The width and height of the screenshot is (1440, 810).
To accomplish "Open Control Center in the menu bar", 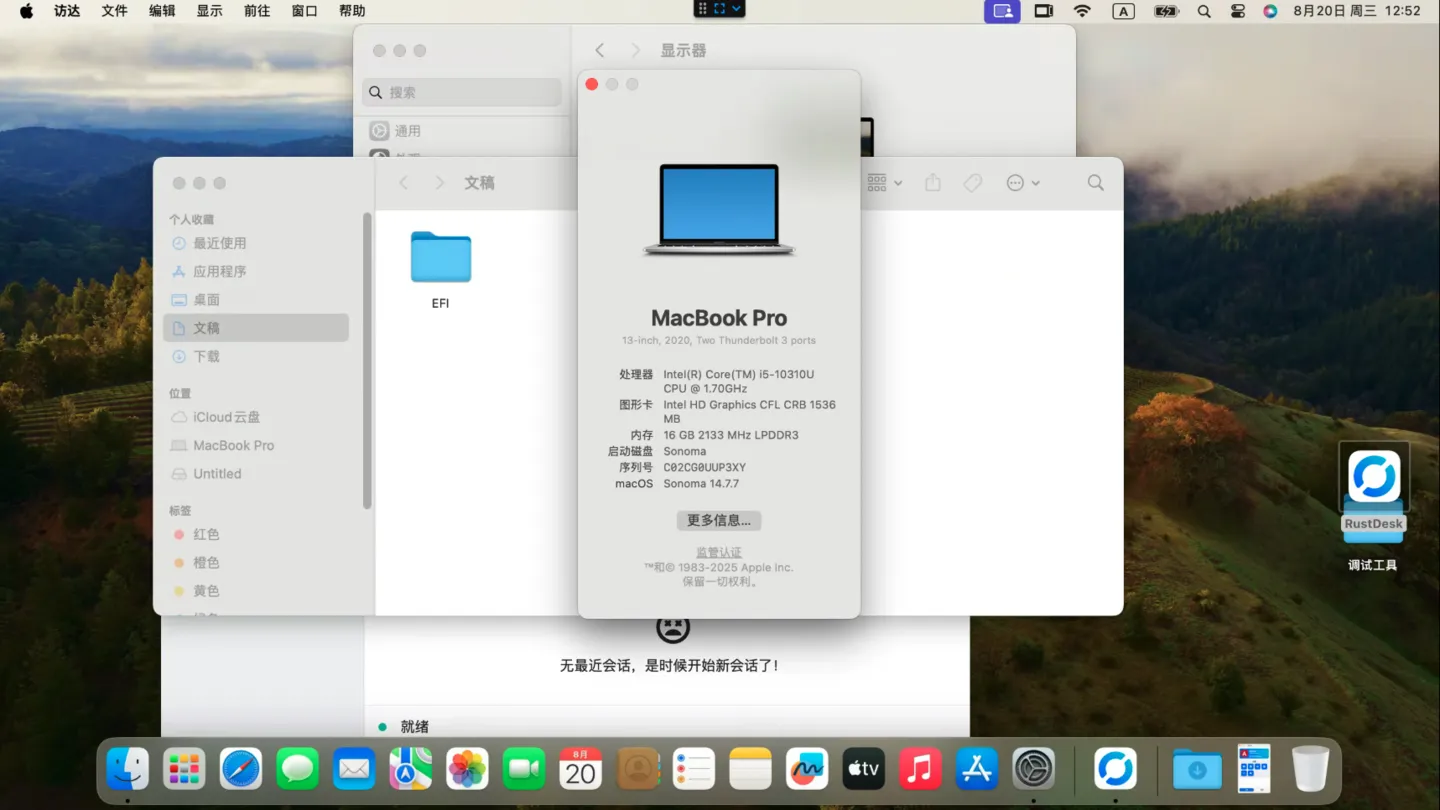I will pos(1238,11).
